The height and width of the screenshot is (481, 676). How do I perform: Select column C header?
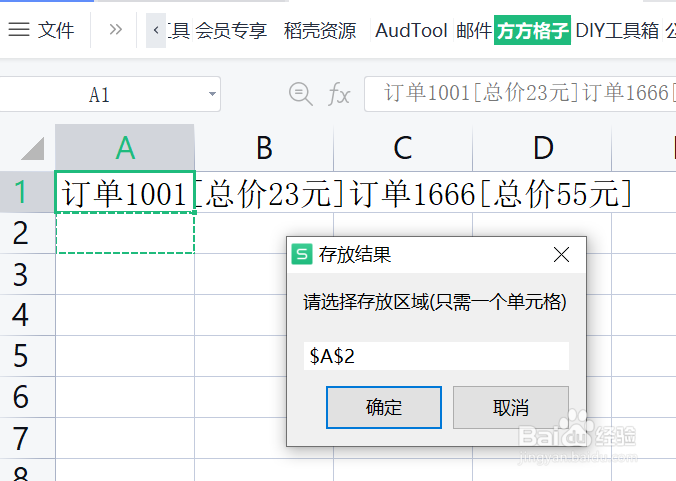click(x=403, y=148)
